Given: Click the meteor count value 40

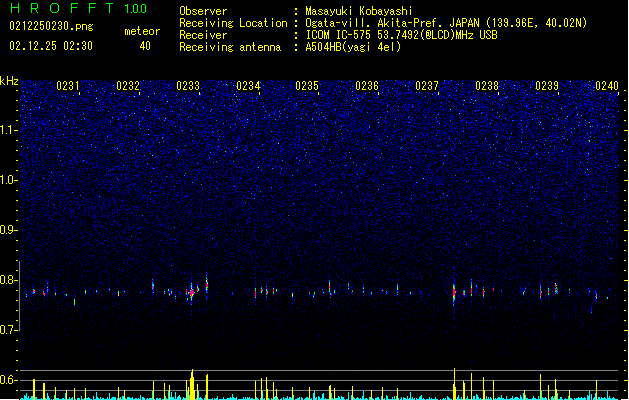Looking at the screenshot, I should point(145,46).
